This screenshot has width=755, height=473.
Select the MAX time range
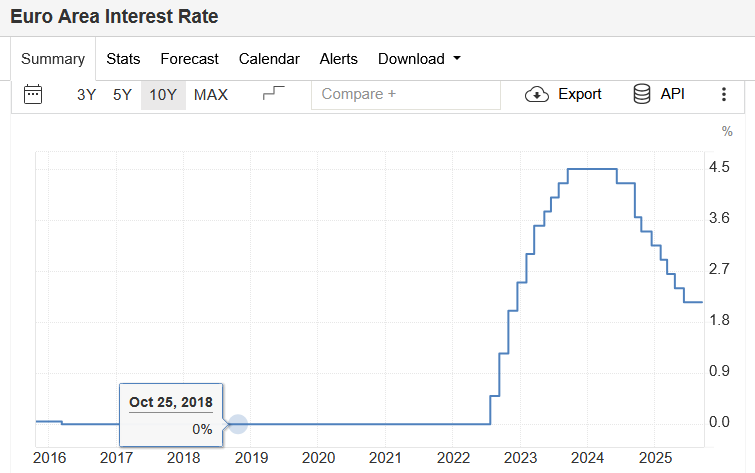click(211, 94)
